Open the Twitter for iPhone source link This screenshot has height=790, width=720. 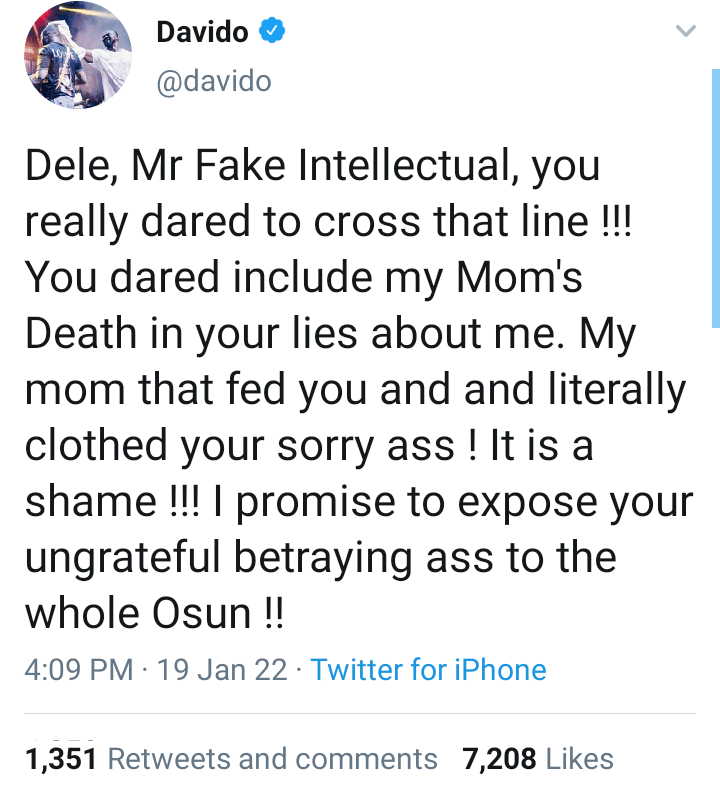[428, 669]
